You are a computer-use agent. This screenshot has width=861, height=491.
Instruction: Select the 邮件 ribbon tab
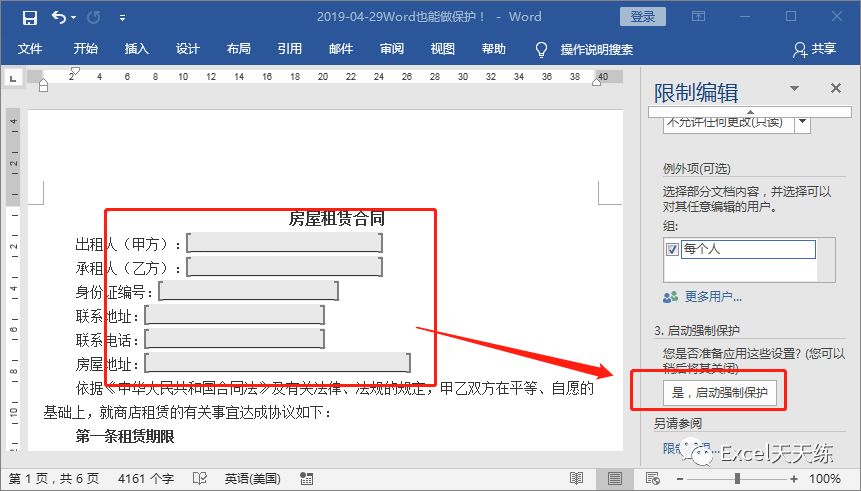340,49
